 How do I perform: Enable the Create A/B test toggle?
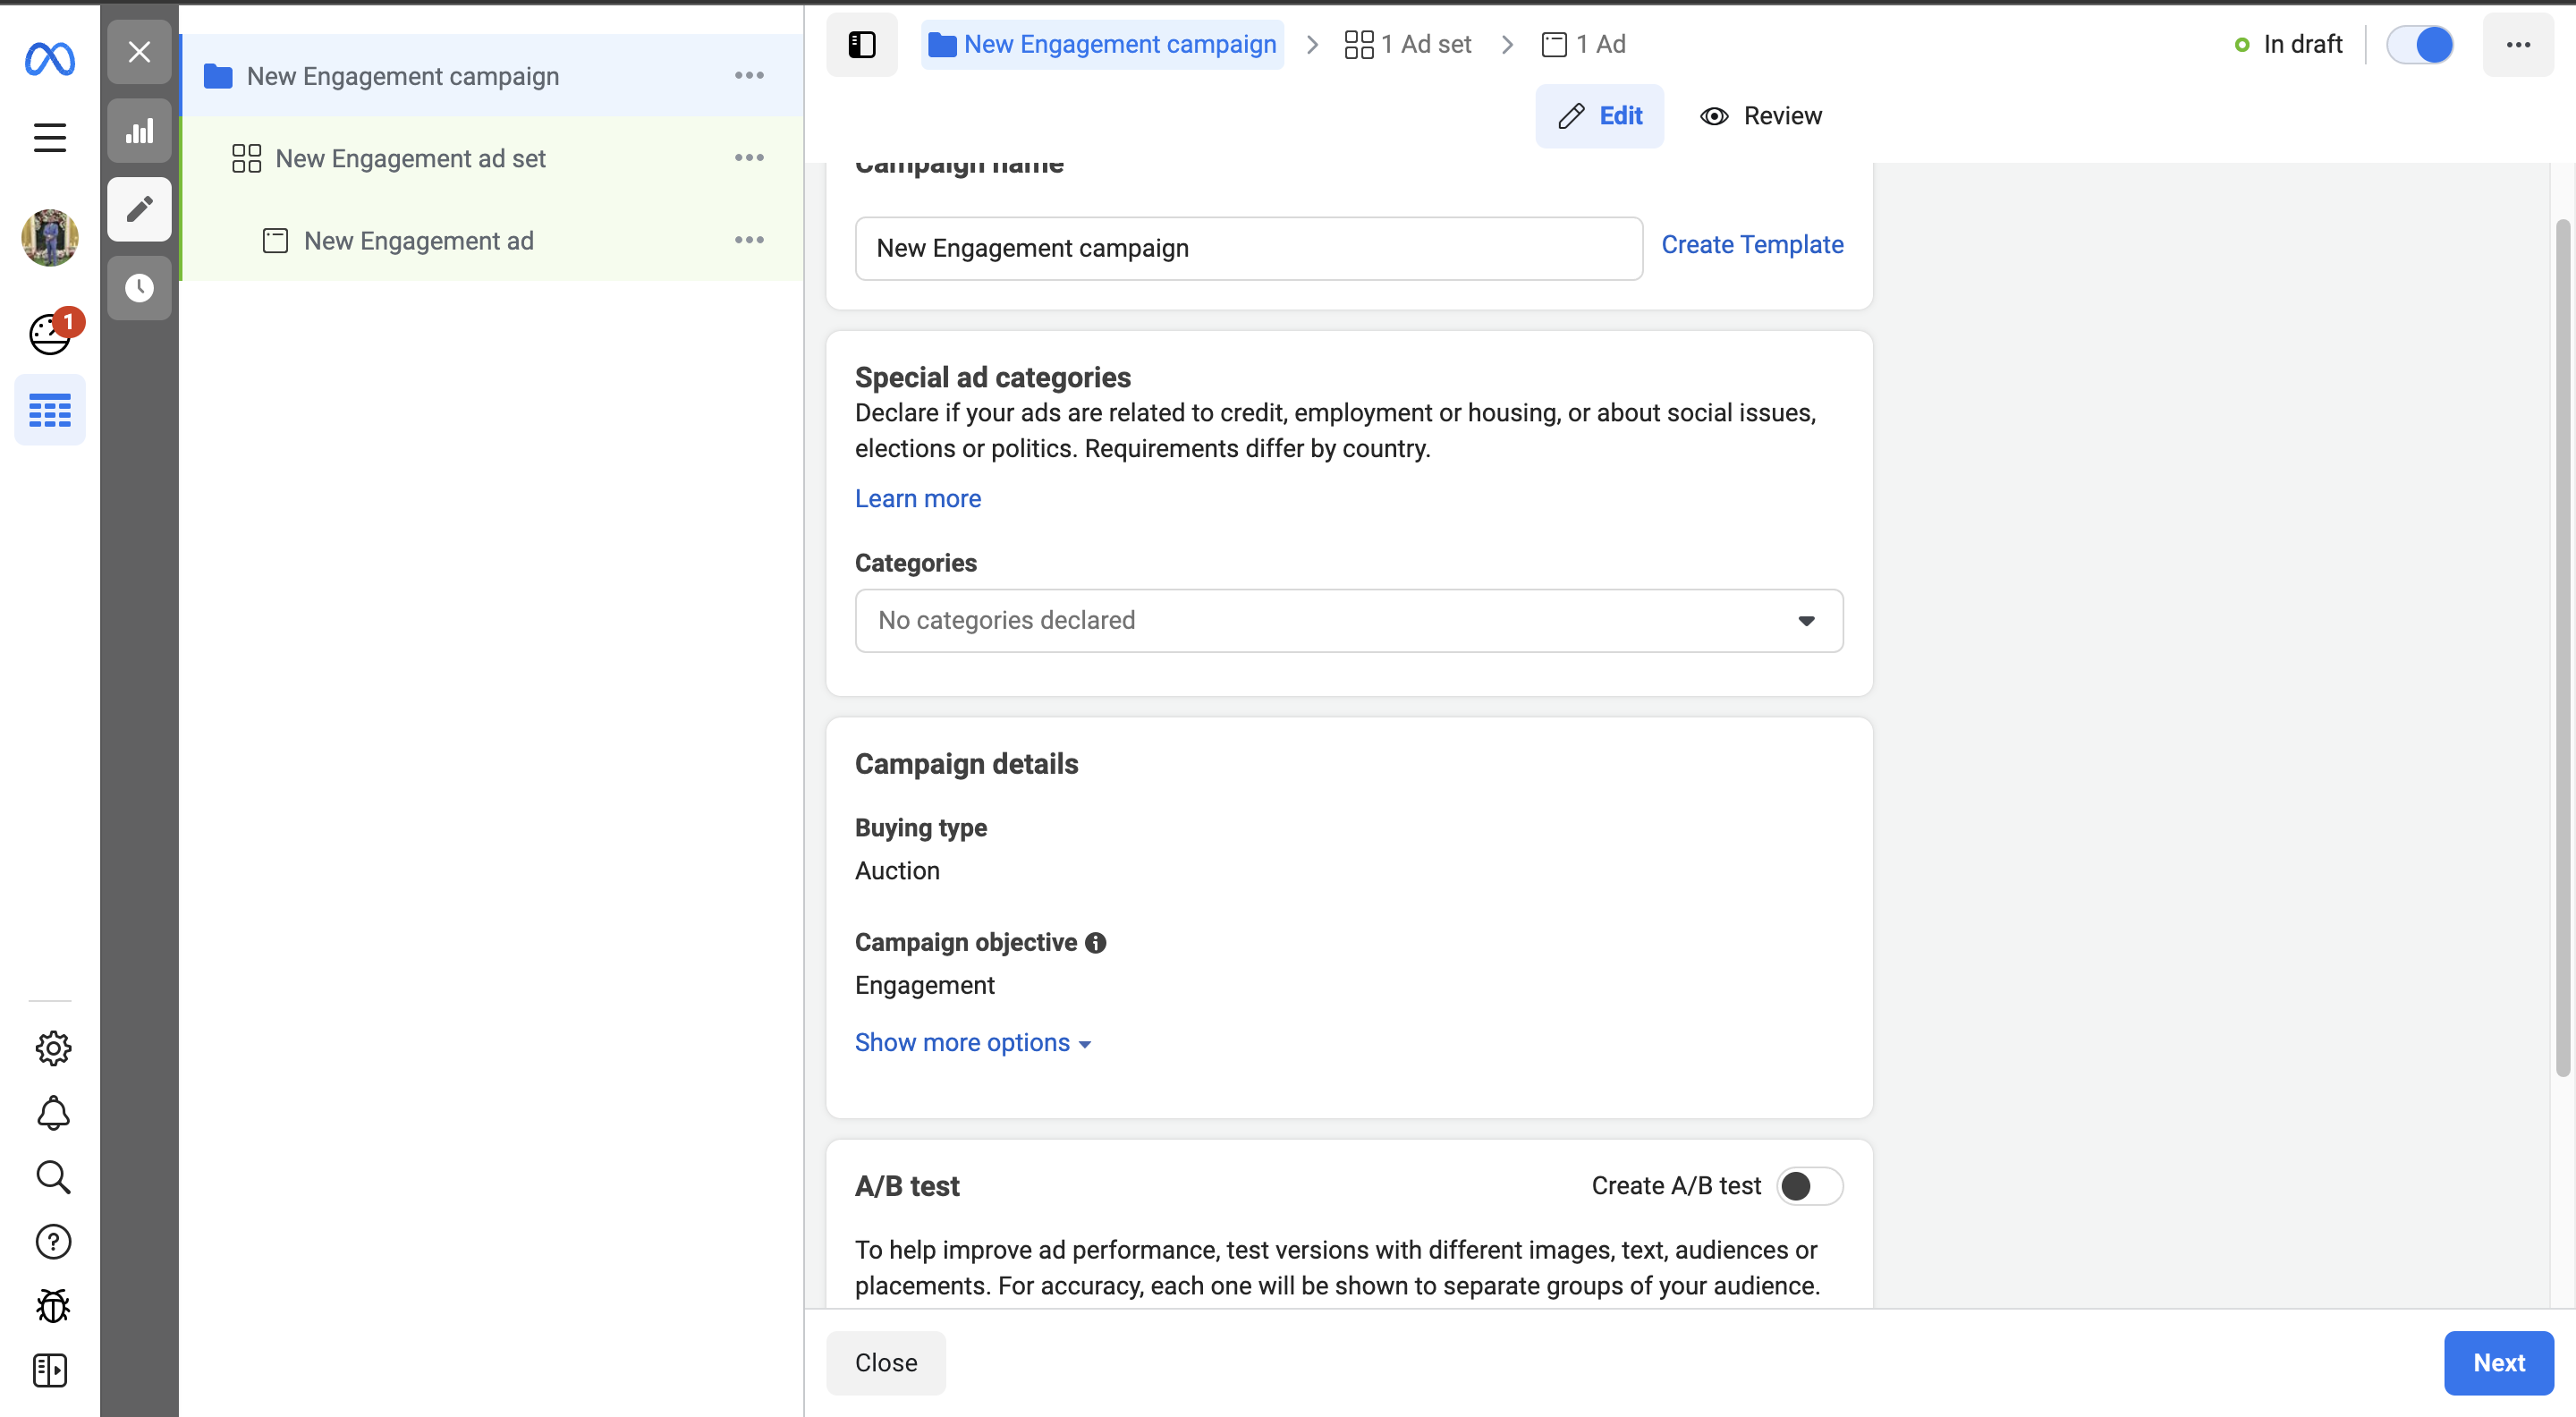point(1809,1186)
